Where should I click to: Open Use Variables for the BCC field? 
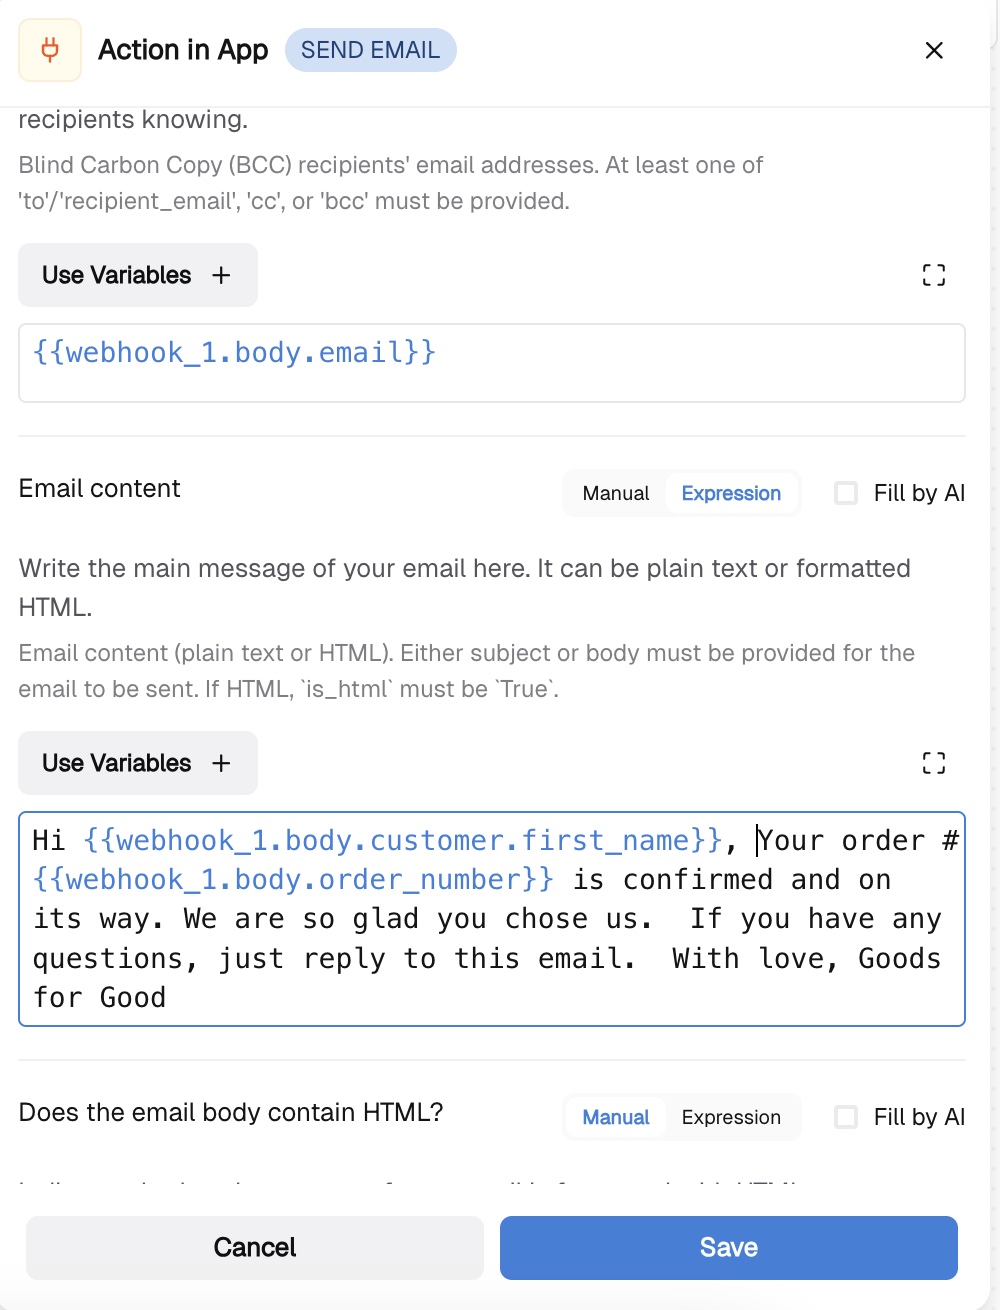pos(138,275)
